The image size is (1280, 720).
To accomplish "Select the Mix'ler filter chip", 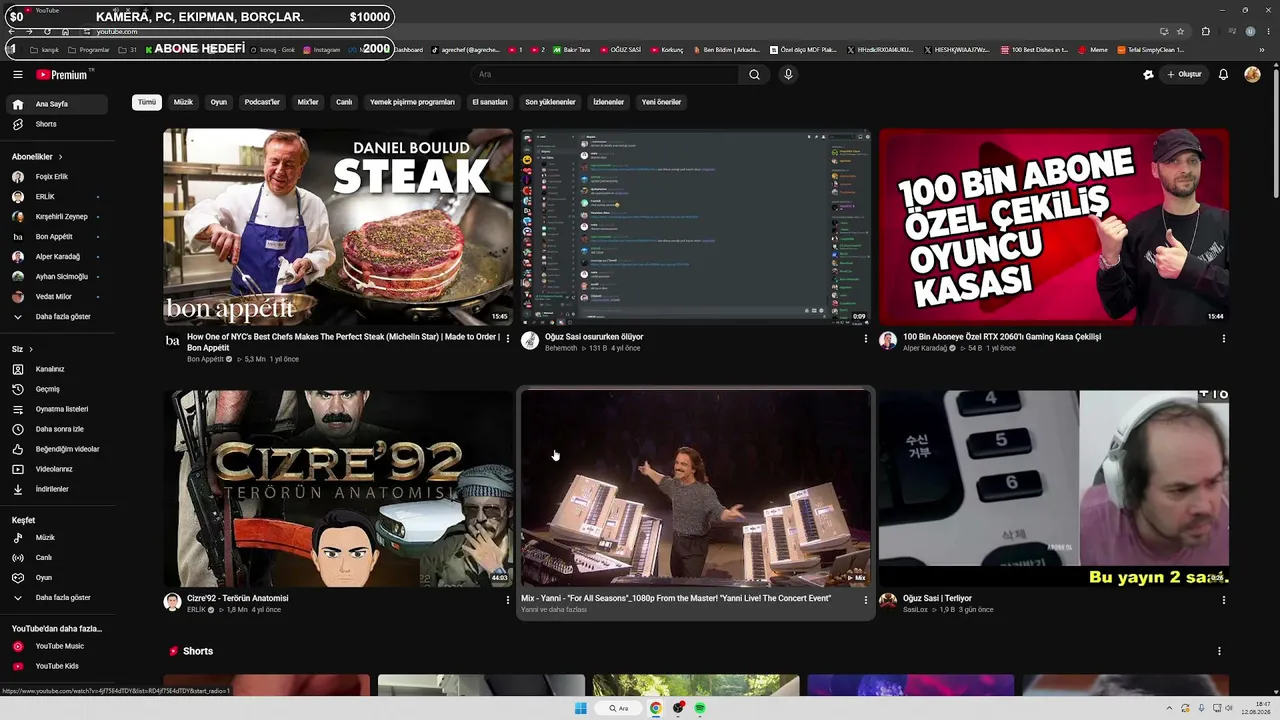I will (308, 102).
